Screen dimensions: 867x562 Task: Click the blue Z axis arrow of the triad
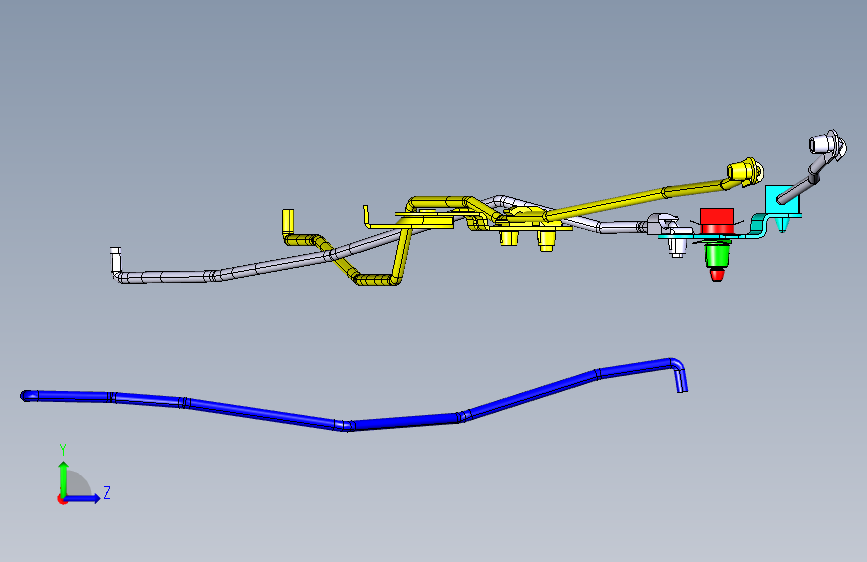coord(83,498)
